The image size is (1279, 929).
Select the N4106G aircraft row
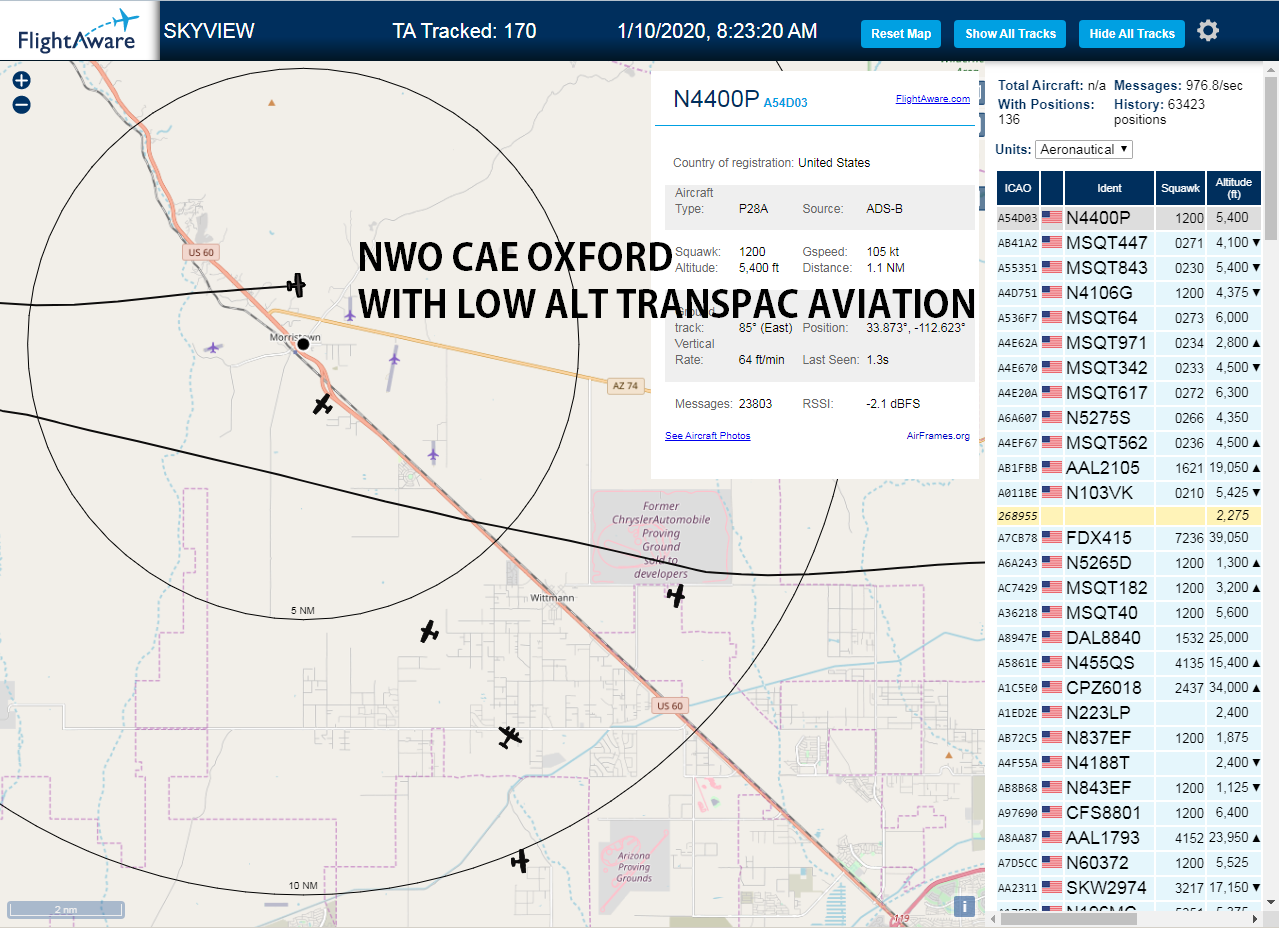pos(1129,292)
